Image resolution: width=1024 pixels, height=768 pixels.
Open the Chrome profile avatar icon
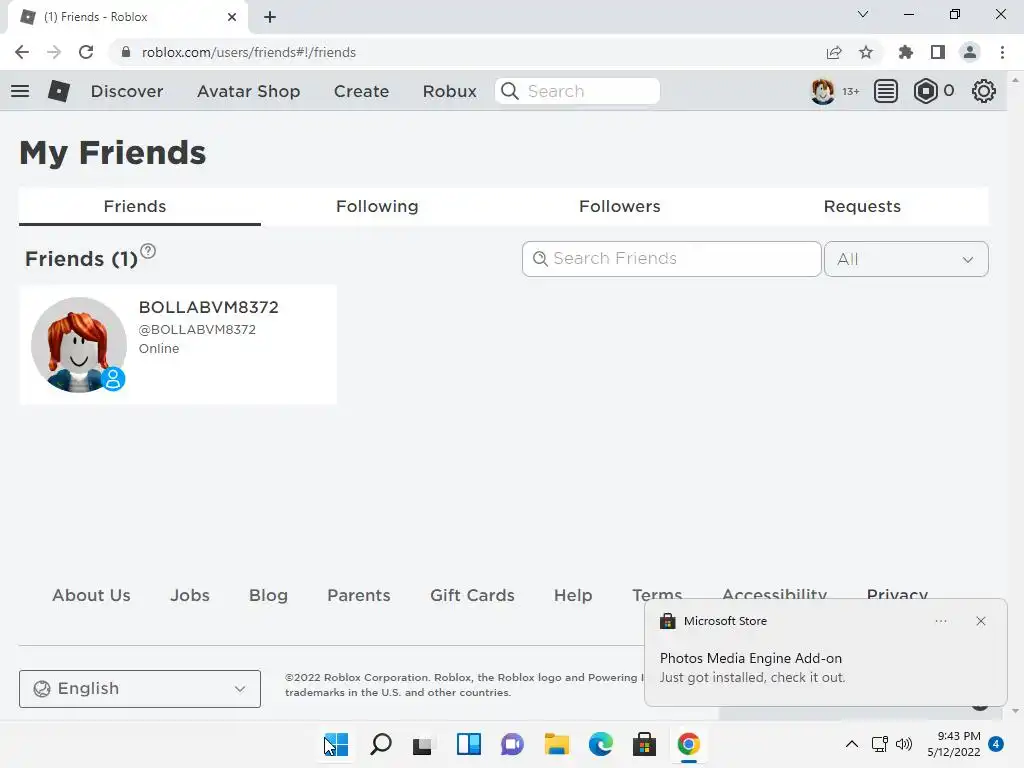(970, 52)
